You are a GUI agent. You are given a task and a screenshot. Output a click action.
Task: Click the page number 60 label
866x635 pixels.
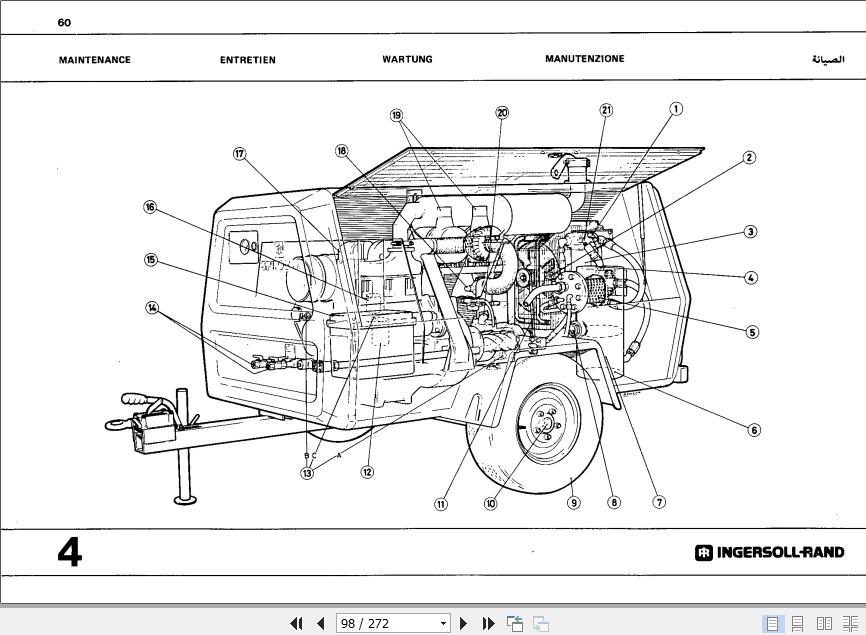(63, 21)
